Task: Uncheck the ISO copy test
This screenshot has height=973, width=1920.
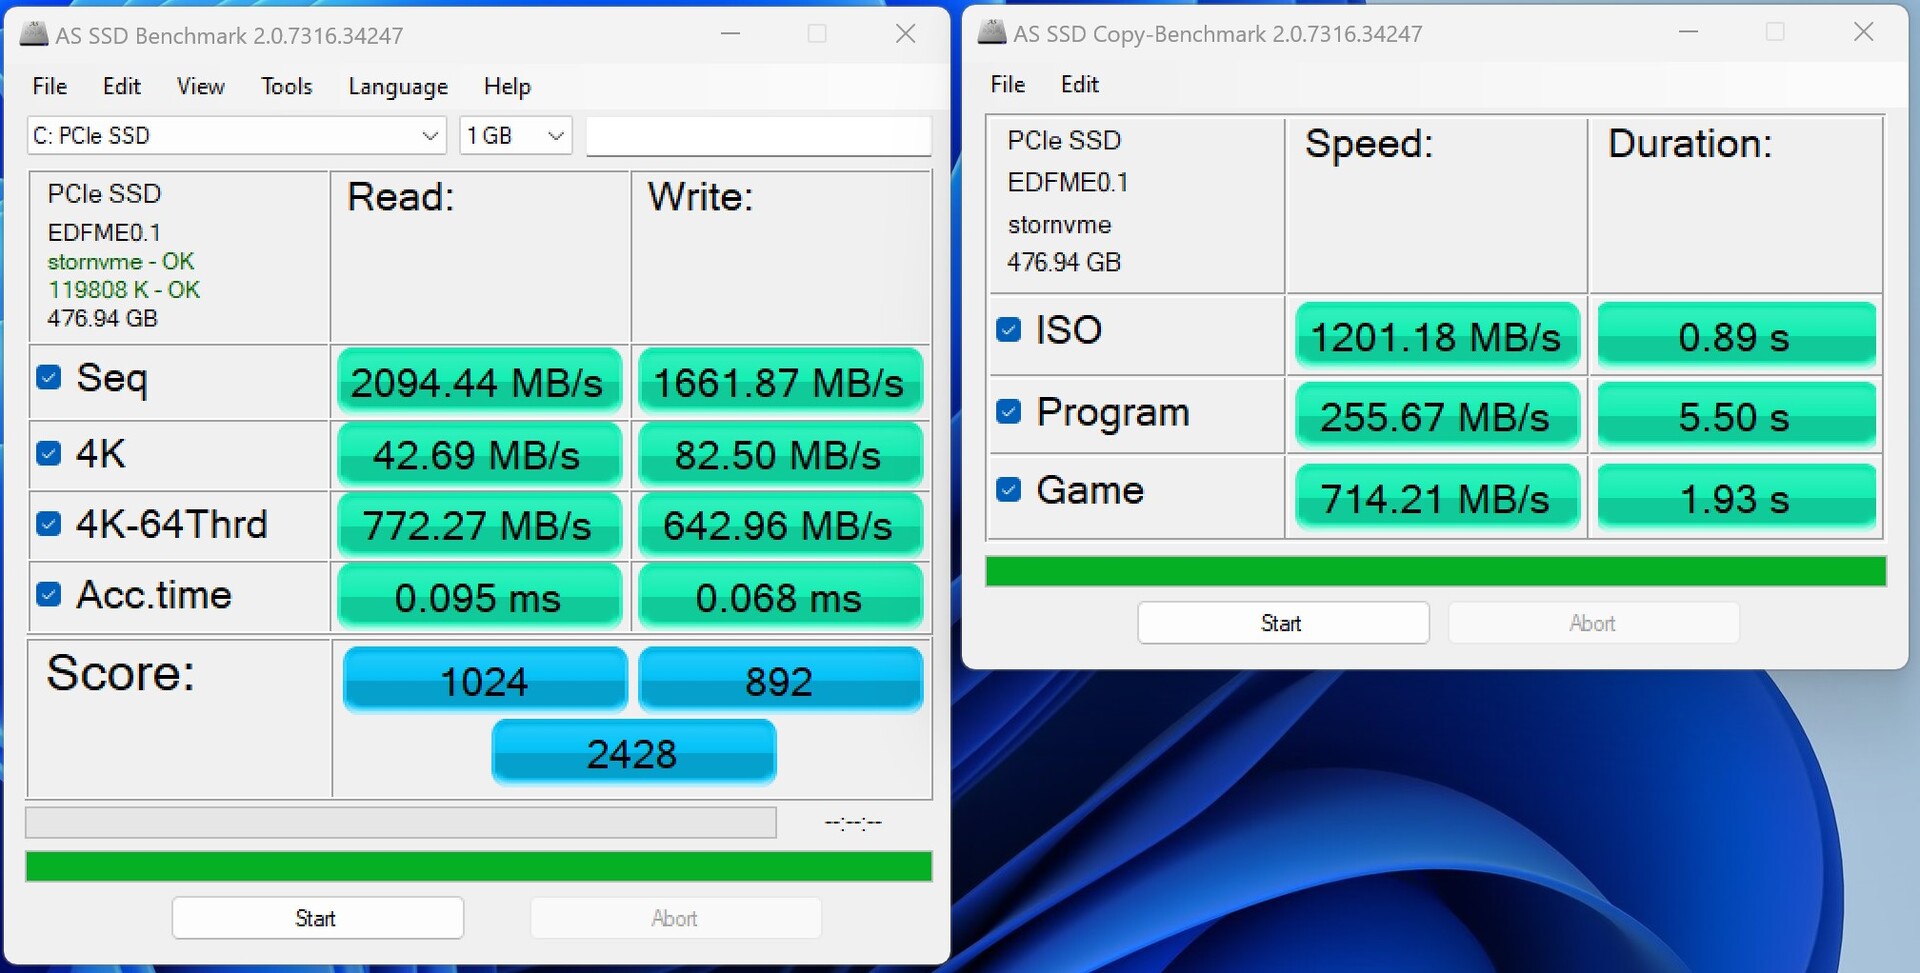Action: pos(1009,329)
